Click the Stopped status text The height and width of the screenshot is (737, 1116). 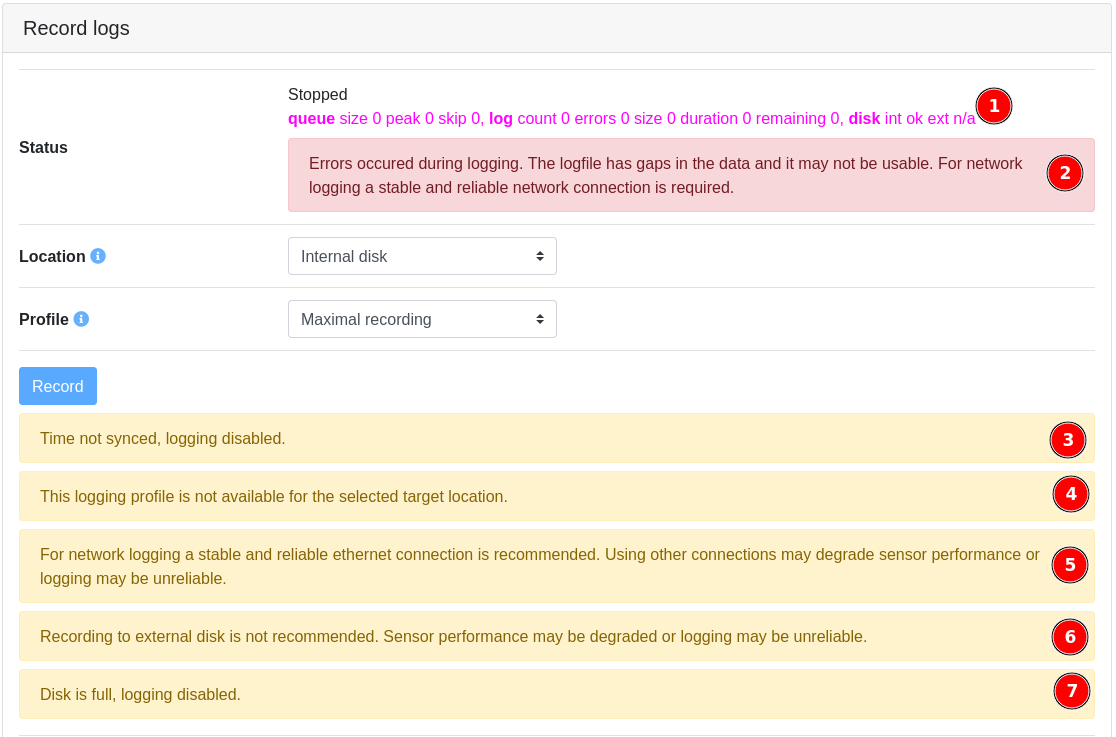pyautogui.click(x=318, y=95)
